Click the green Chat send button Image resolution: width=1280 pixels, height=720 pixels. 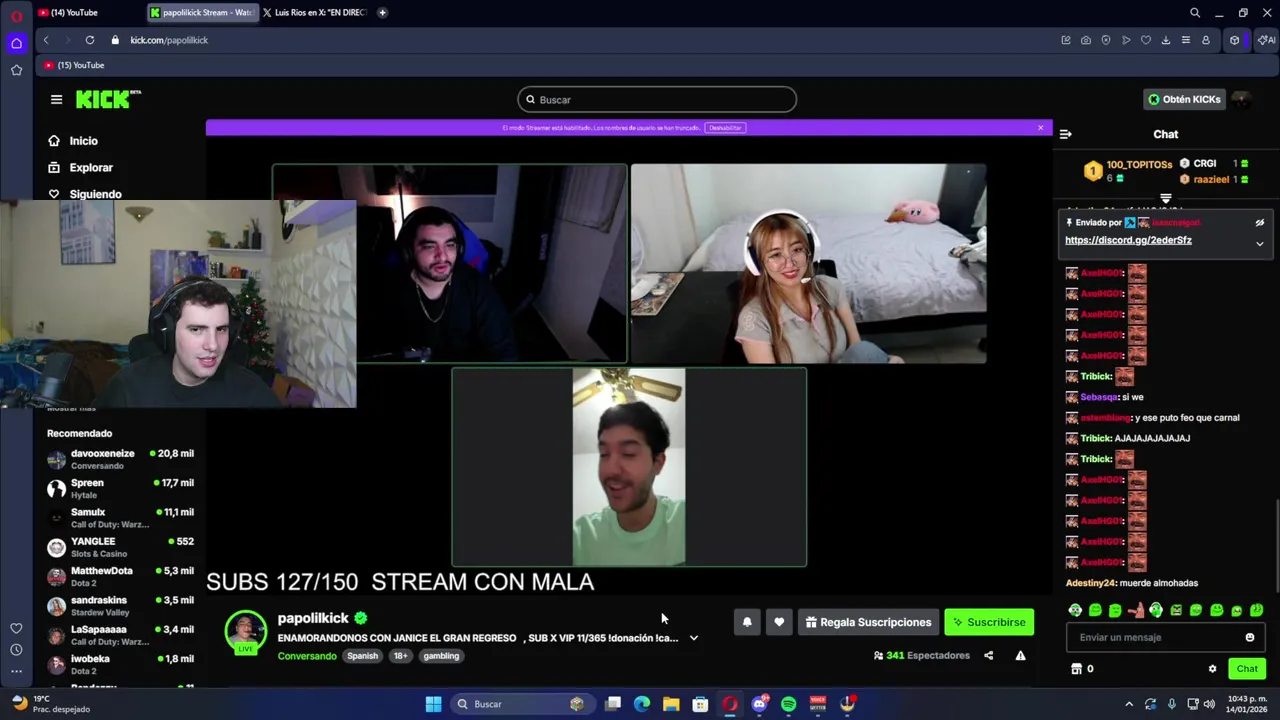point(1247,669)
